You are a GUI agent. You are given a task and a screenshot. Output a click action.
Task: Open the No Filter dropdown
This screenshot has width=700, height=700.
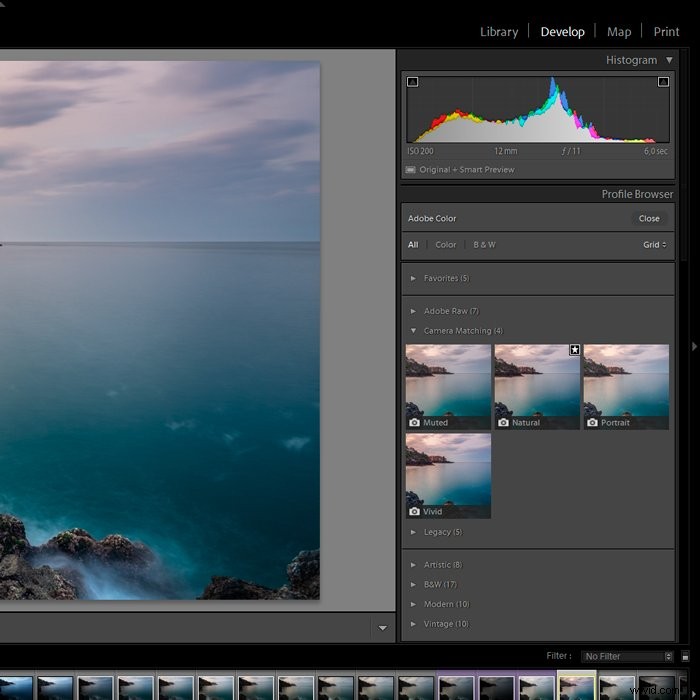(627, 656)
